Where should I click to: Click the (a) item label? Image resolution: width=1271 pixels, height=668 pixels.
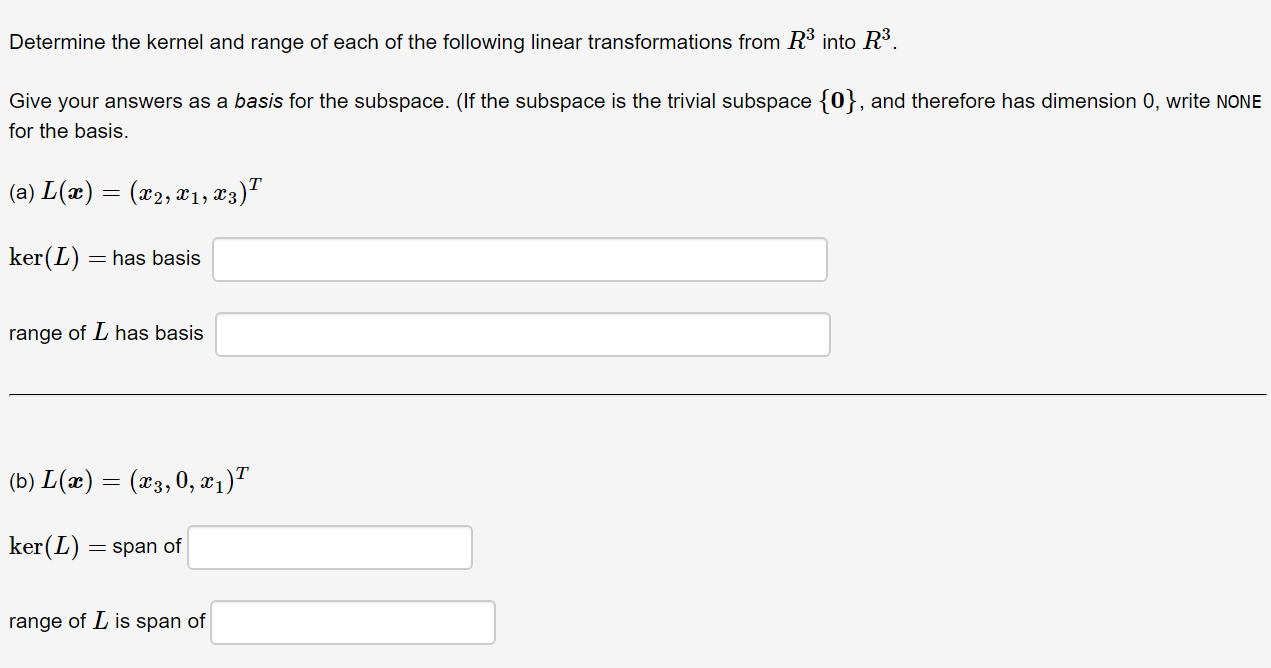coord(18,189)
